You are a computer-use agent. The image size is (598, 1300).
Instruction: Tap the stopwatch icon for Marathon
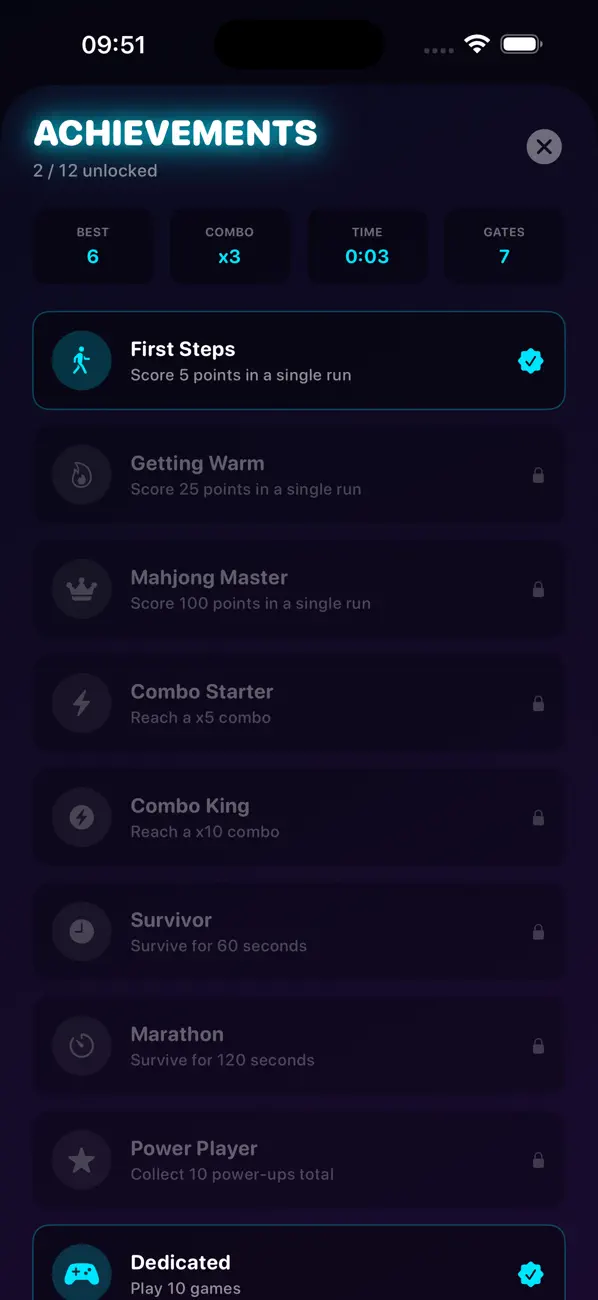pos(81,1045)
